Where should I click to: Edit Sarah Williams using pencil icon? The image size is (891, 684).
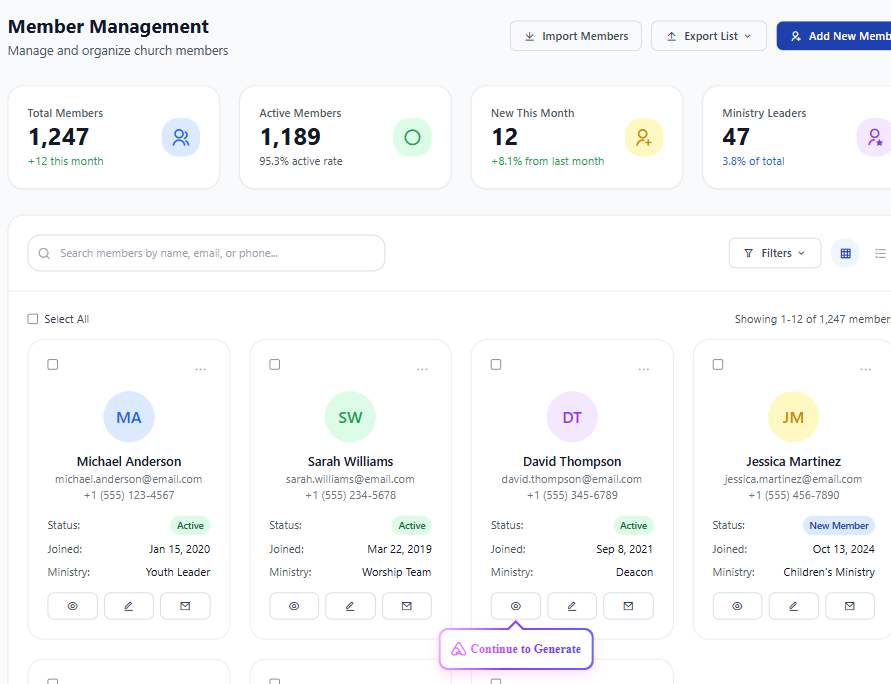tap(350, 606)
